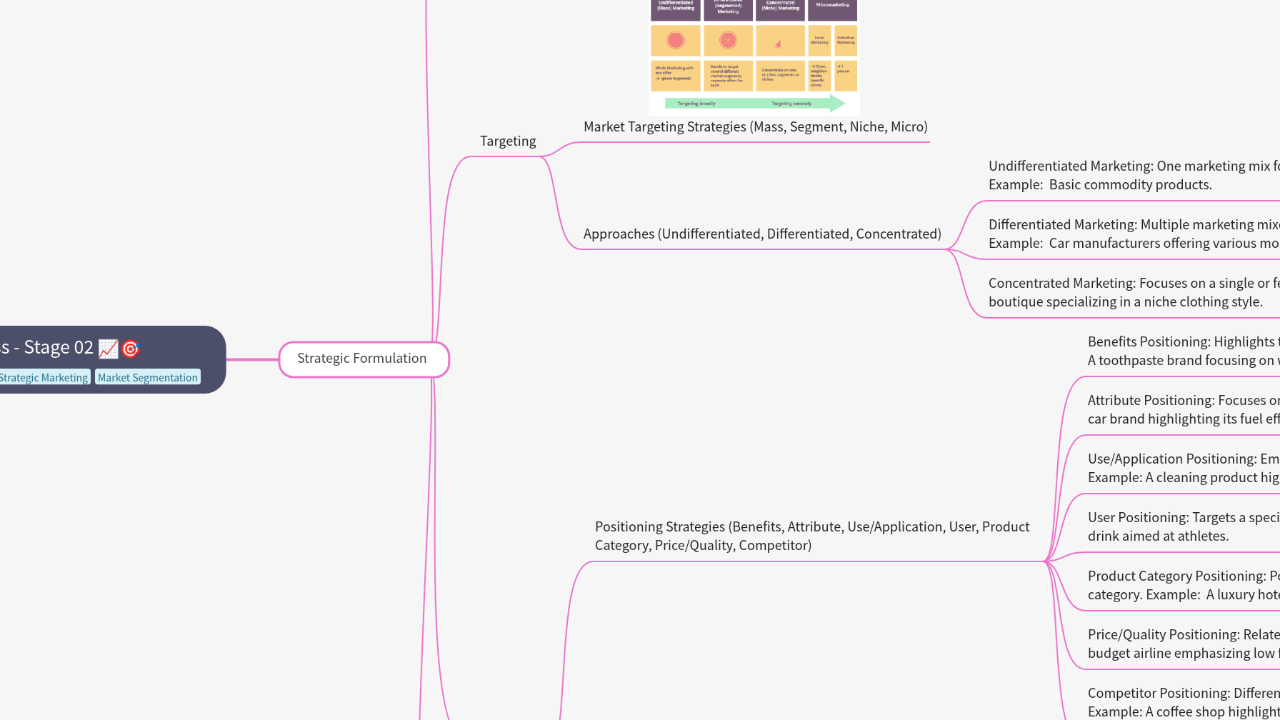Screen dimensions: 1280x720
Task: Click the Market Segmentation tag
Action: coord(148,378)
